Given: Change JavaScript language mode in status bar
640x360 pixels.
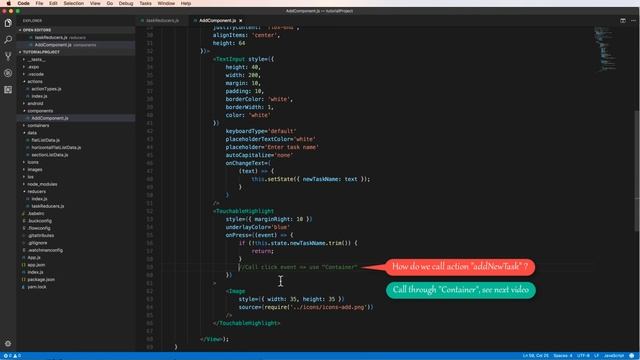Looking at the screenshot, I should pyautogui.click(x=614, y=356).
